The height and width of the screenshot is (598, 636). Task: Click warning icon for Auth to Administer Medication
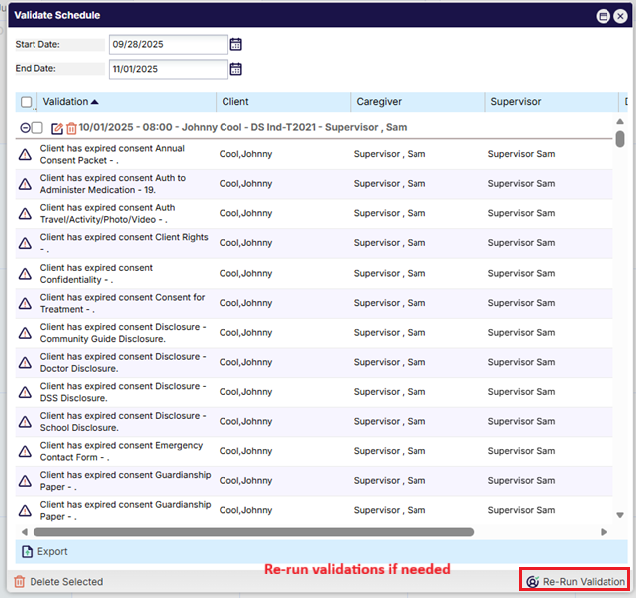tap(25, 184)
